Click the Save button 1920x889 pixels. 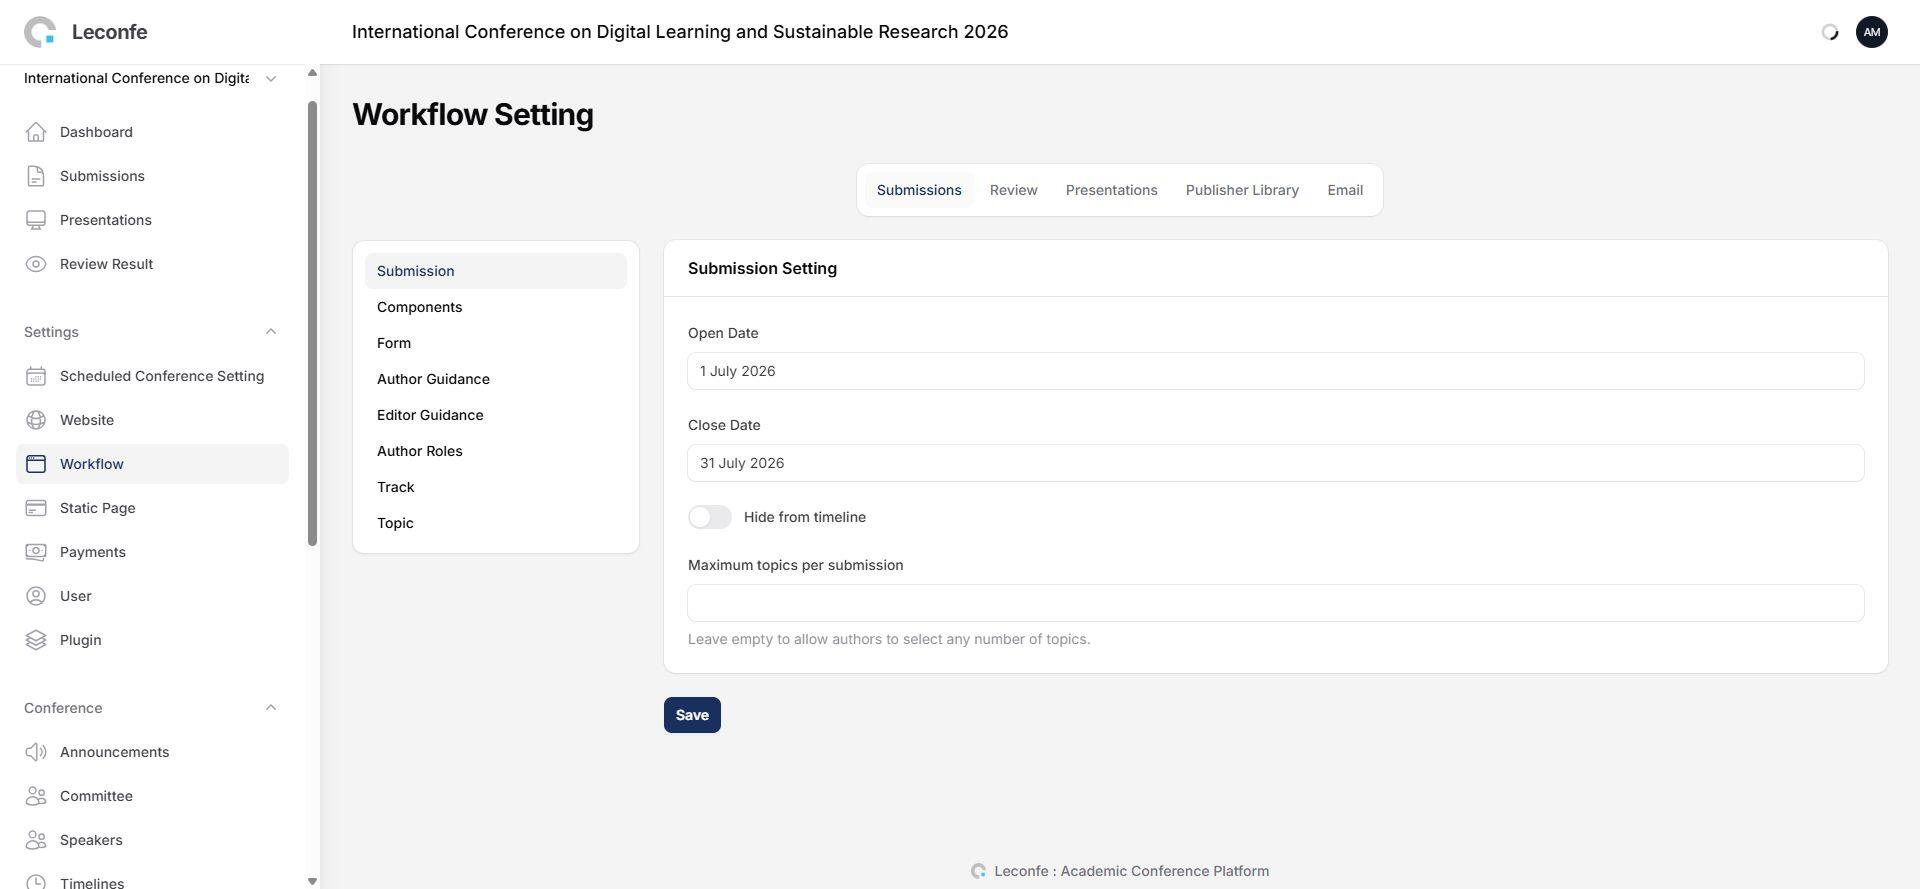click(x=692, y=715)
